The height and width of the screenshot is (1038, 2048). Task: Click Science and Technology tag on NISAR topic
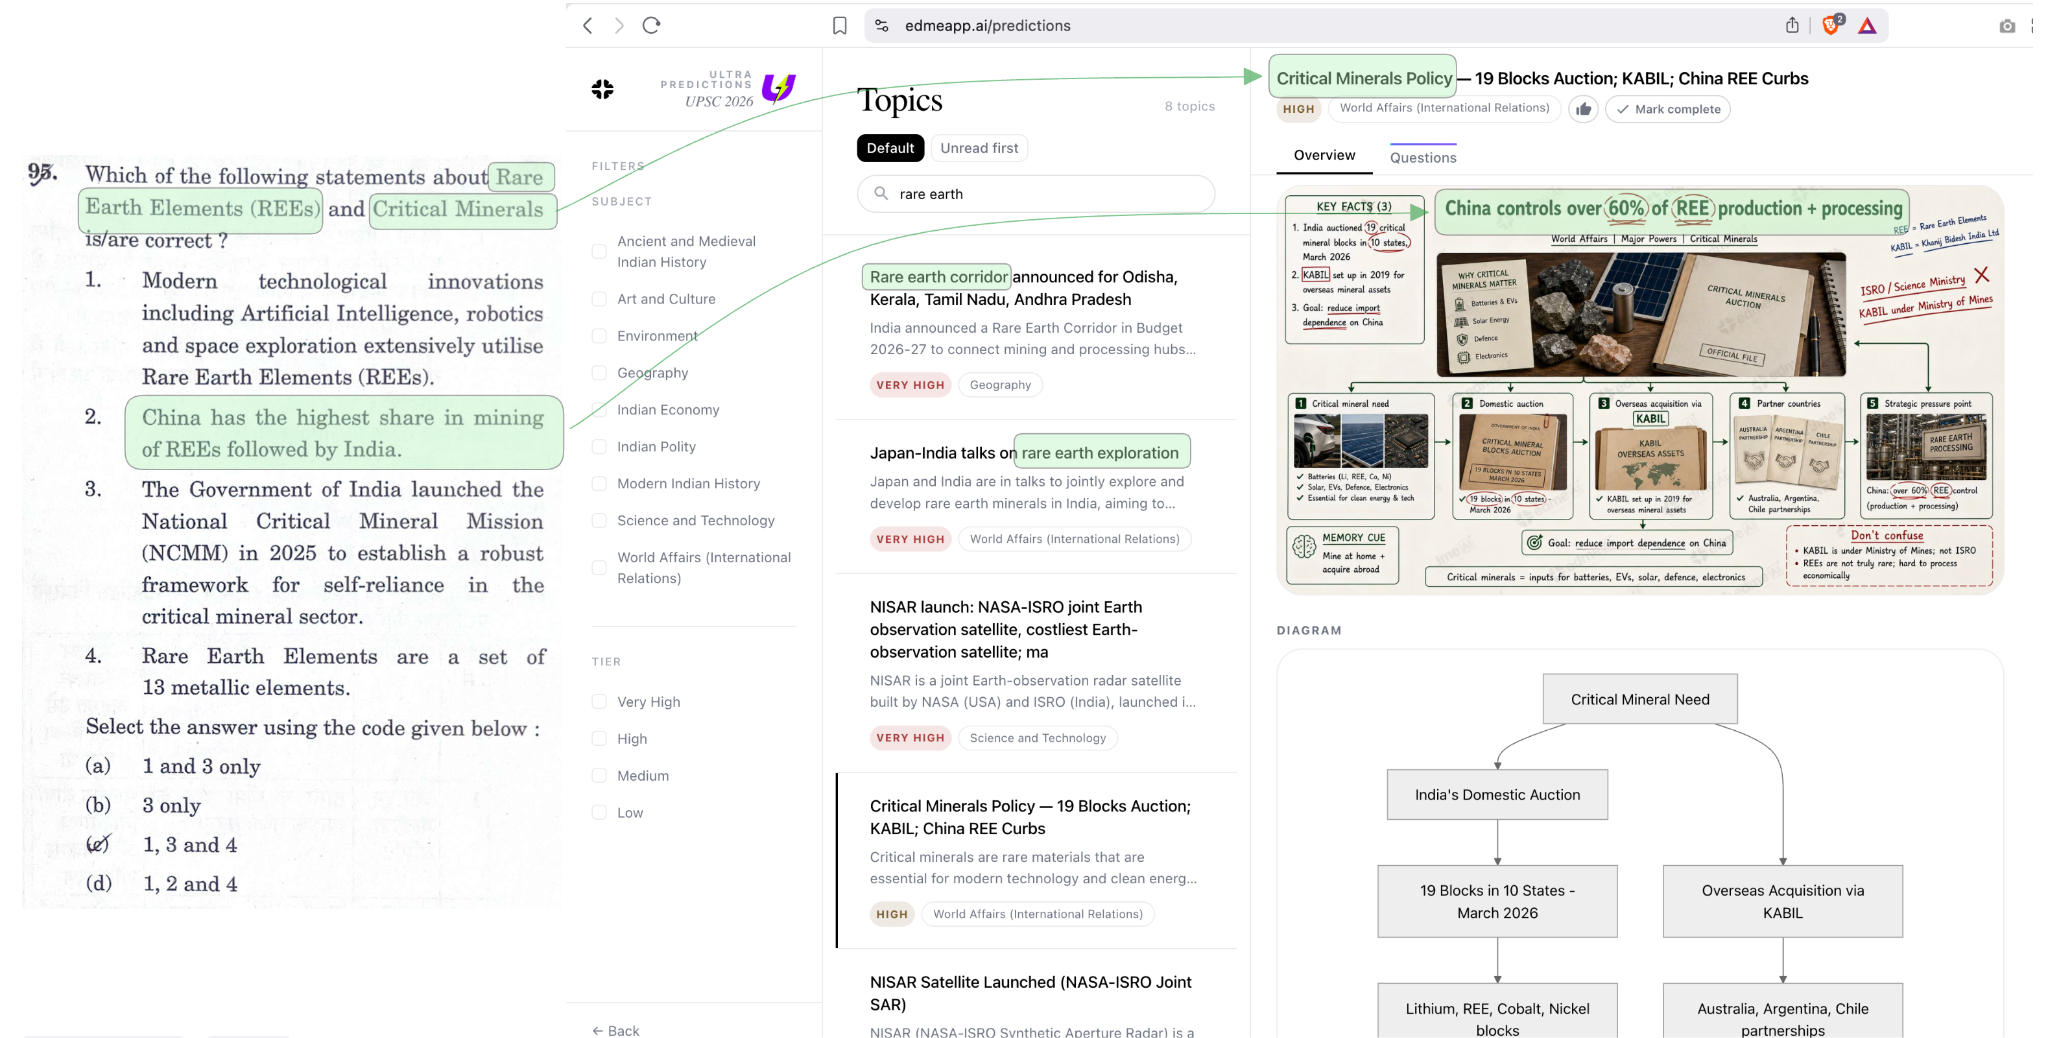[x=1038, y=738]
